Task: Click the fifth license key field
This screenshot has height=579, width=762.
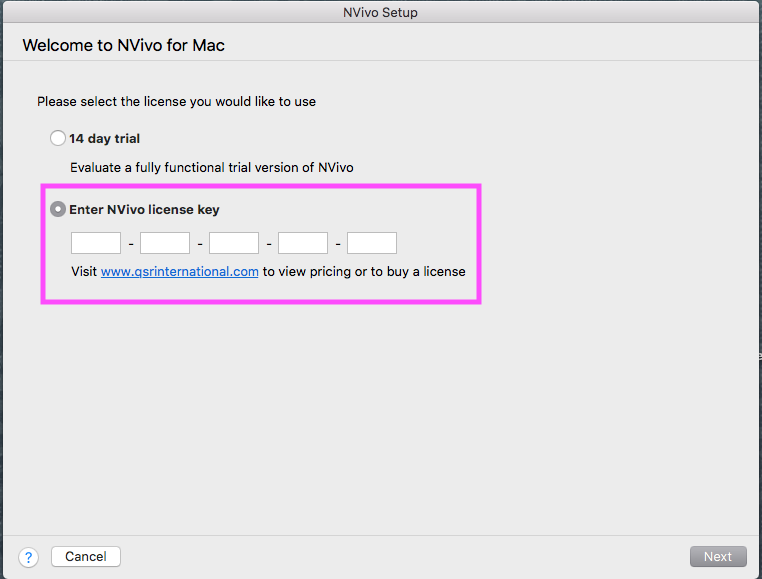Action: (372, 243)
